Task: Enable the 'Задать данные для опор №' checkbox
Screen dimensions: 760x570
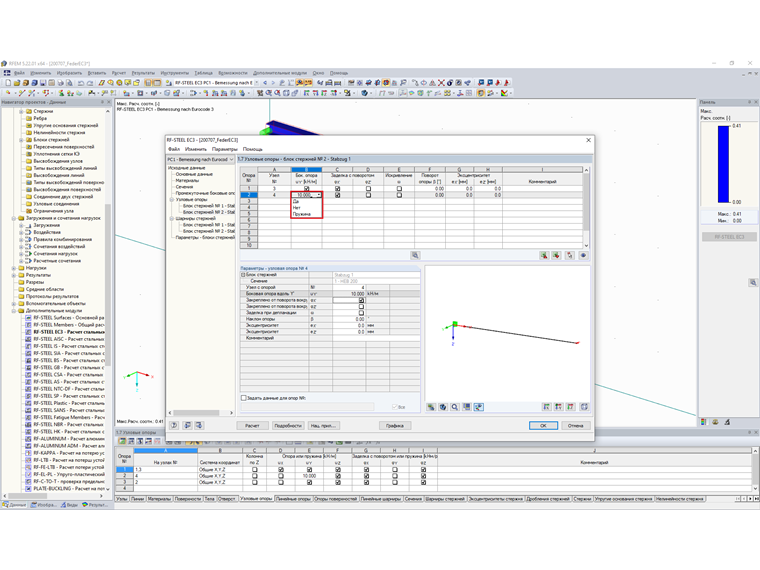Action: (244, 398)
